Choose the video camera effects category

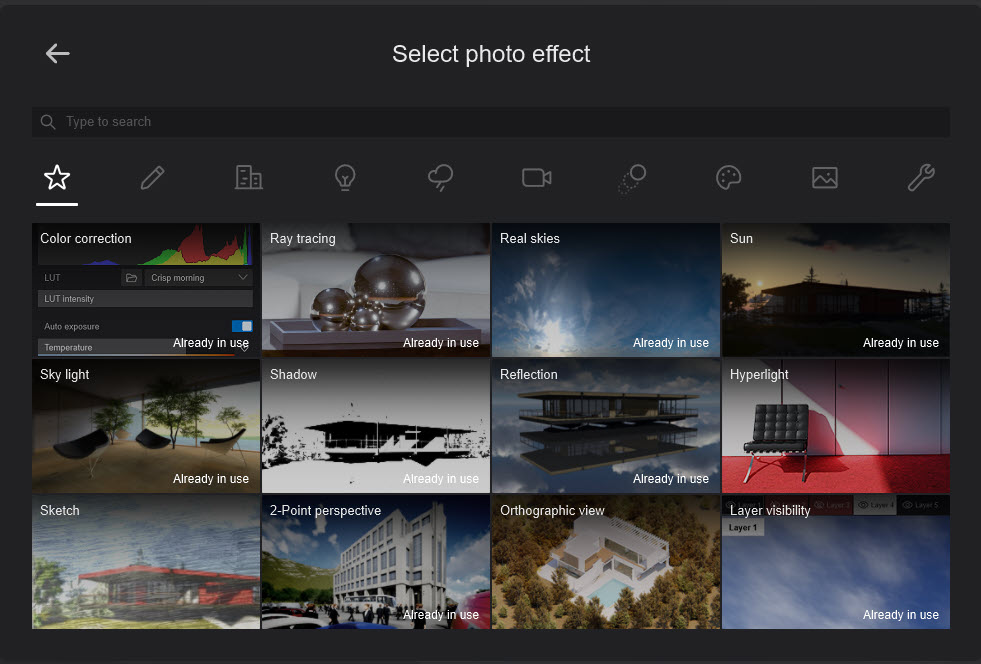[536, 178]
